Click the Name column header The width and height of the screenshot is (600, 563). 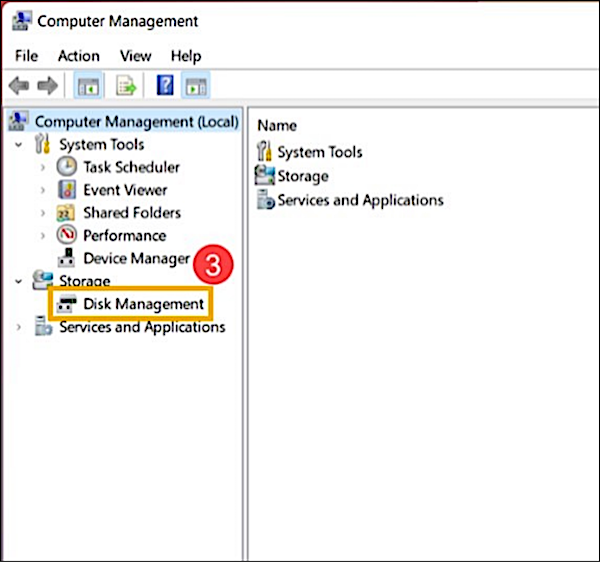[x=277, y=126]
